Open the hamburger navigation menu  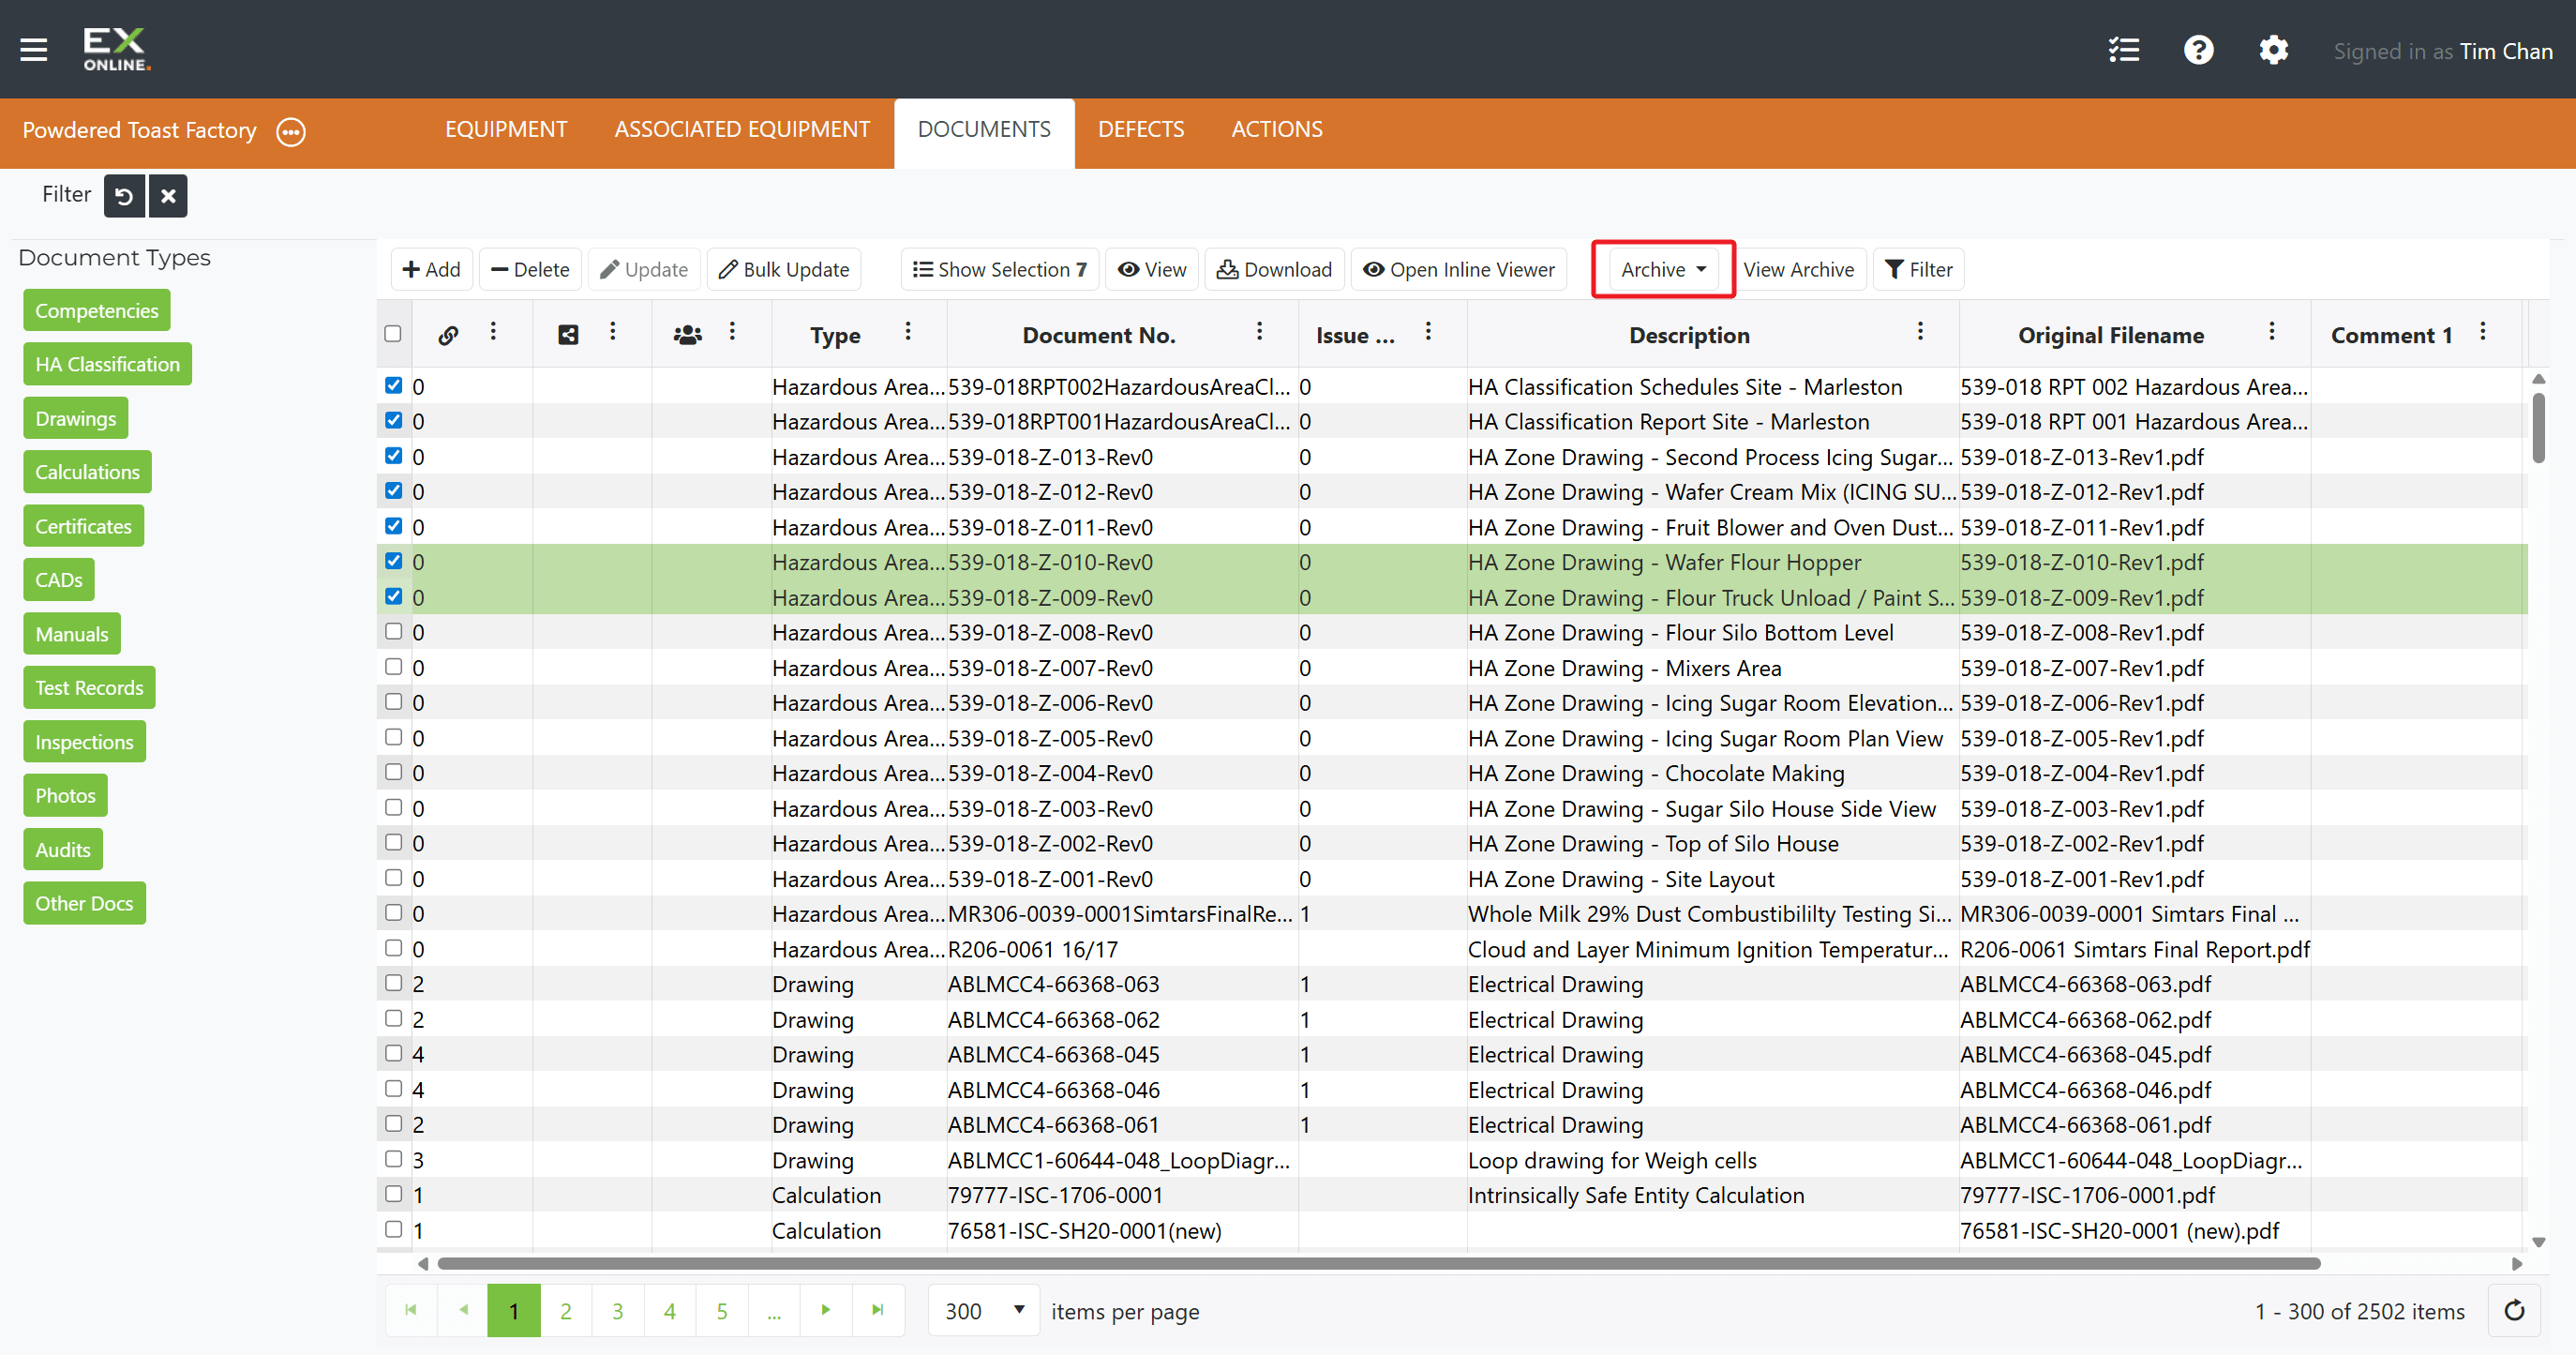coord(34,49)
